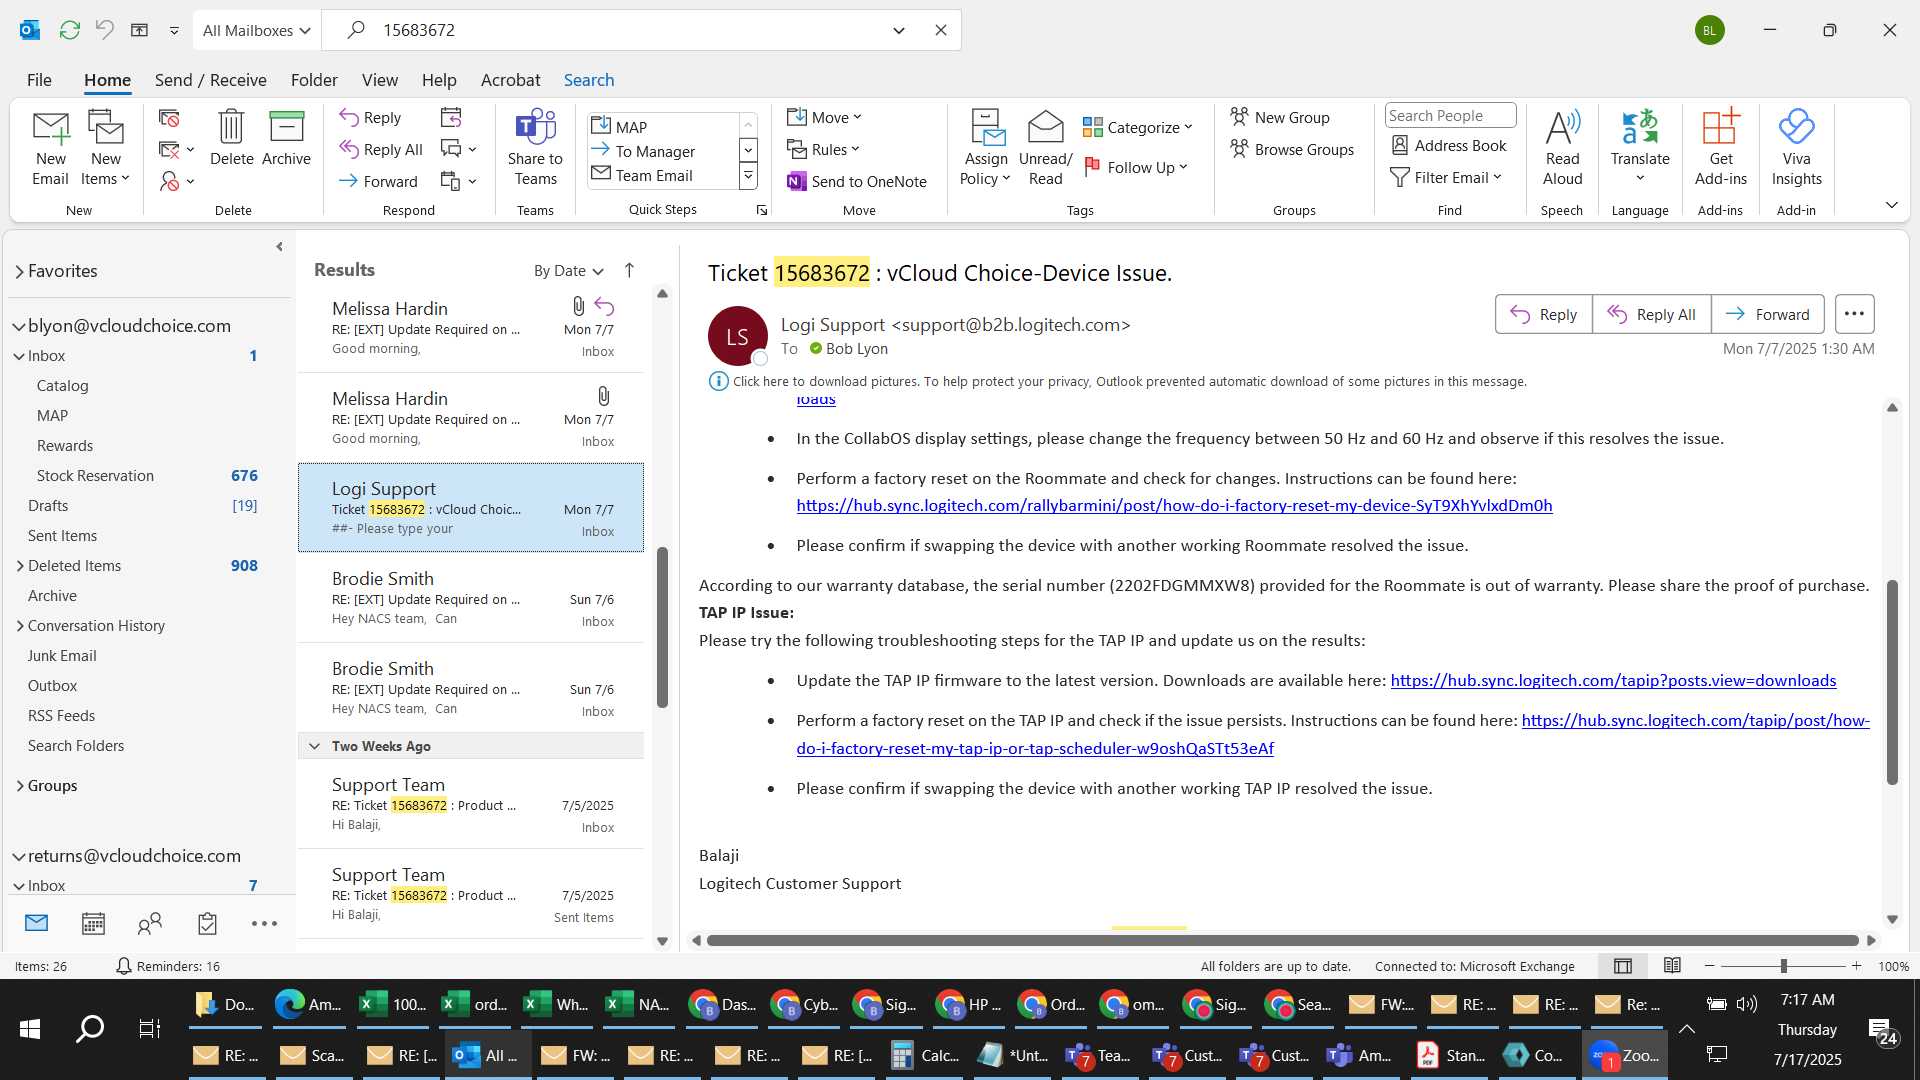Switch to Reading view in status bar
Screen dimensions: 1920x1080
pos(1672,966)
